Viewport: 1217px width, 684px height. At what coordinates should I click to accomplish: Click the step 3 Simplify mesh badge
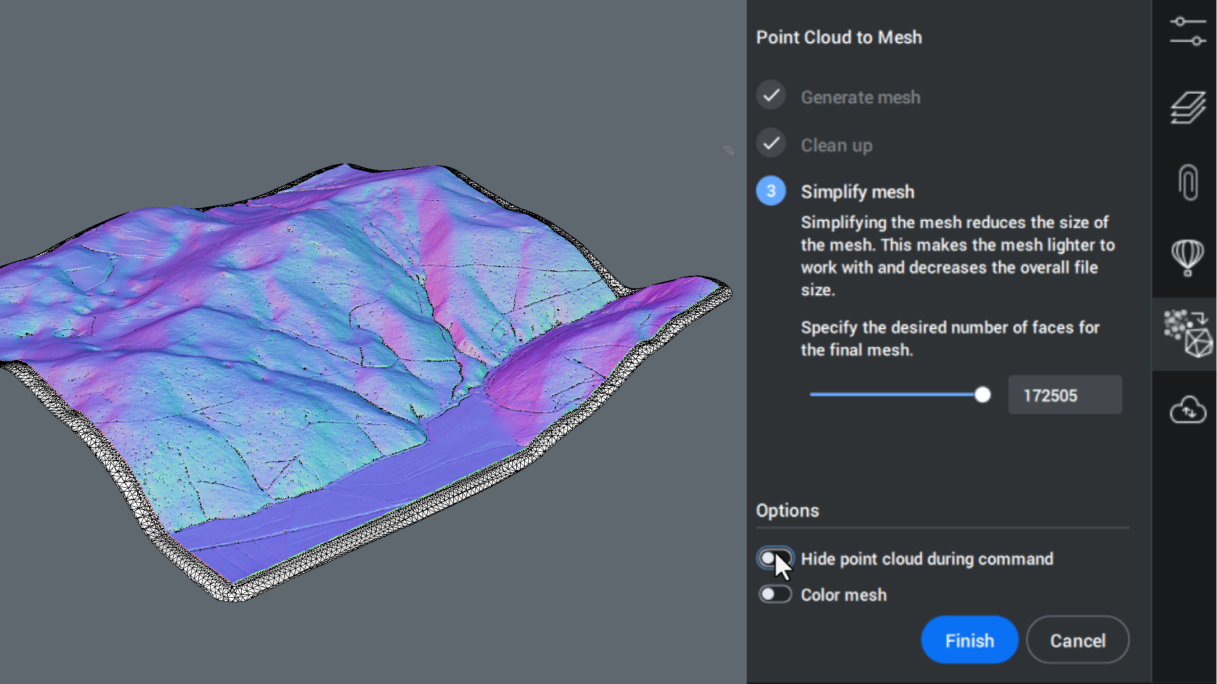770,191
